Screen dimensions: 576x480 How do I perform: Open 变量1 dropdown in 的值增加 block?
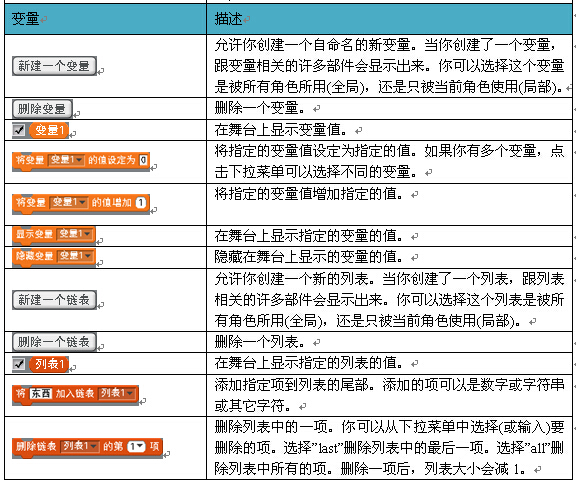point(68,202)
